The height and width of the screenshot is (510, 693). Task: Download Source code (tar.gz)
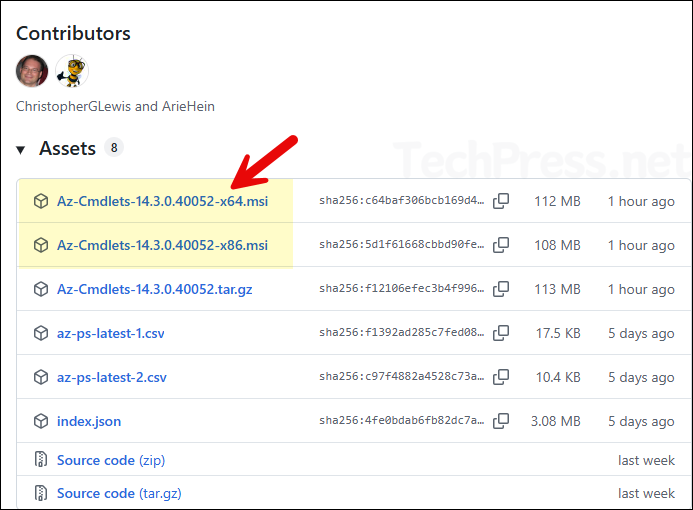[x=119, y=493]
